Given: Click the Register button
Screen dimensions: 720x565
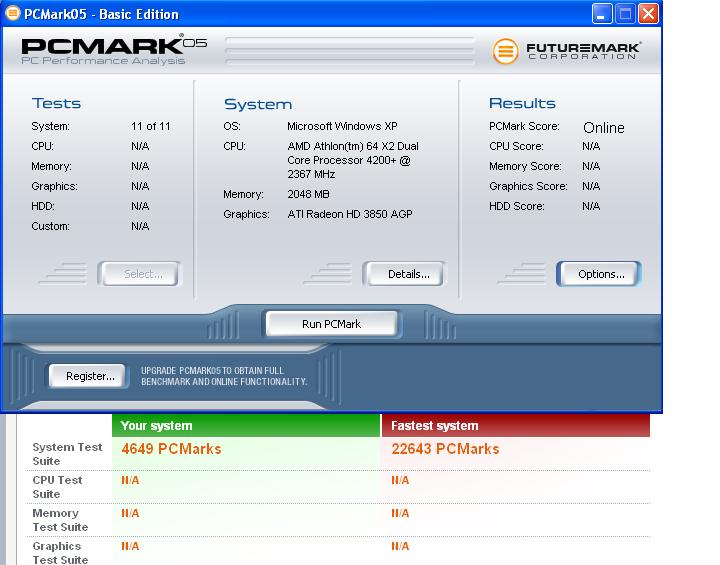Looking at the screenshot, I should click(88, 376).
